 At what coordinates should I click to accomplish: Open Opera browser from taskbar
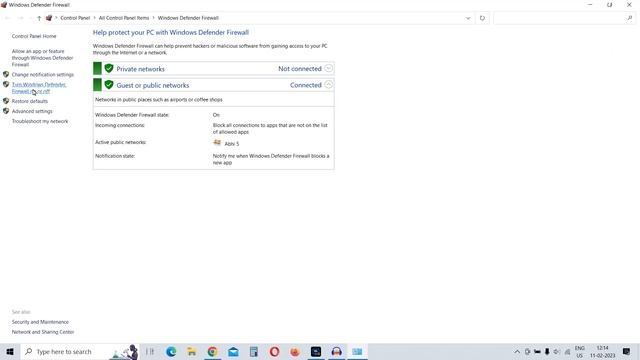pos(274,351)
